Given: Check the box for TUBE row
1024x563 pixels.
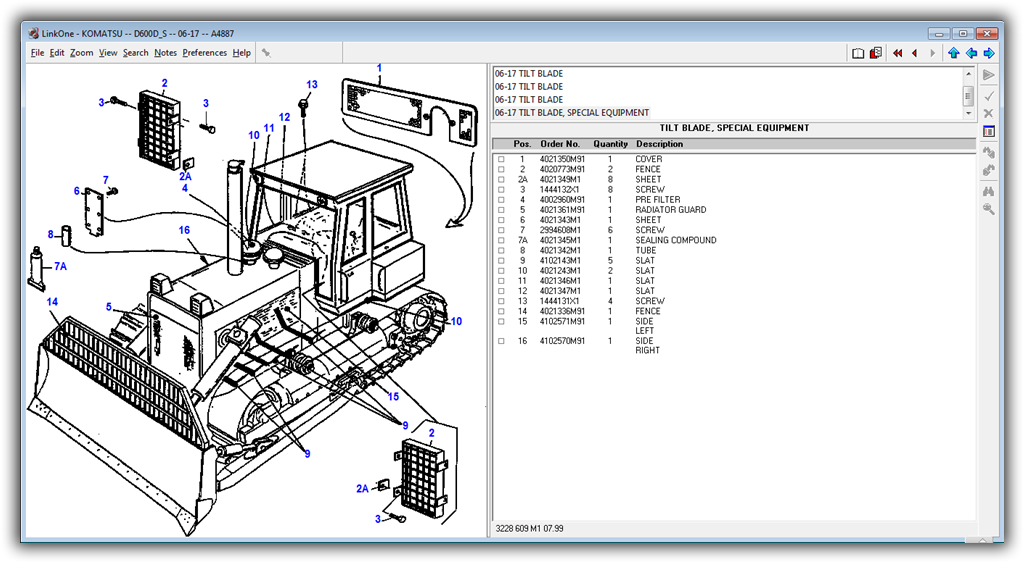Looking at the screenshot, I should click(501, 251).
